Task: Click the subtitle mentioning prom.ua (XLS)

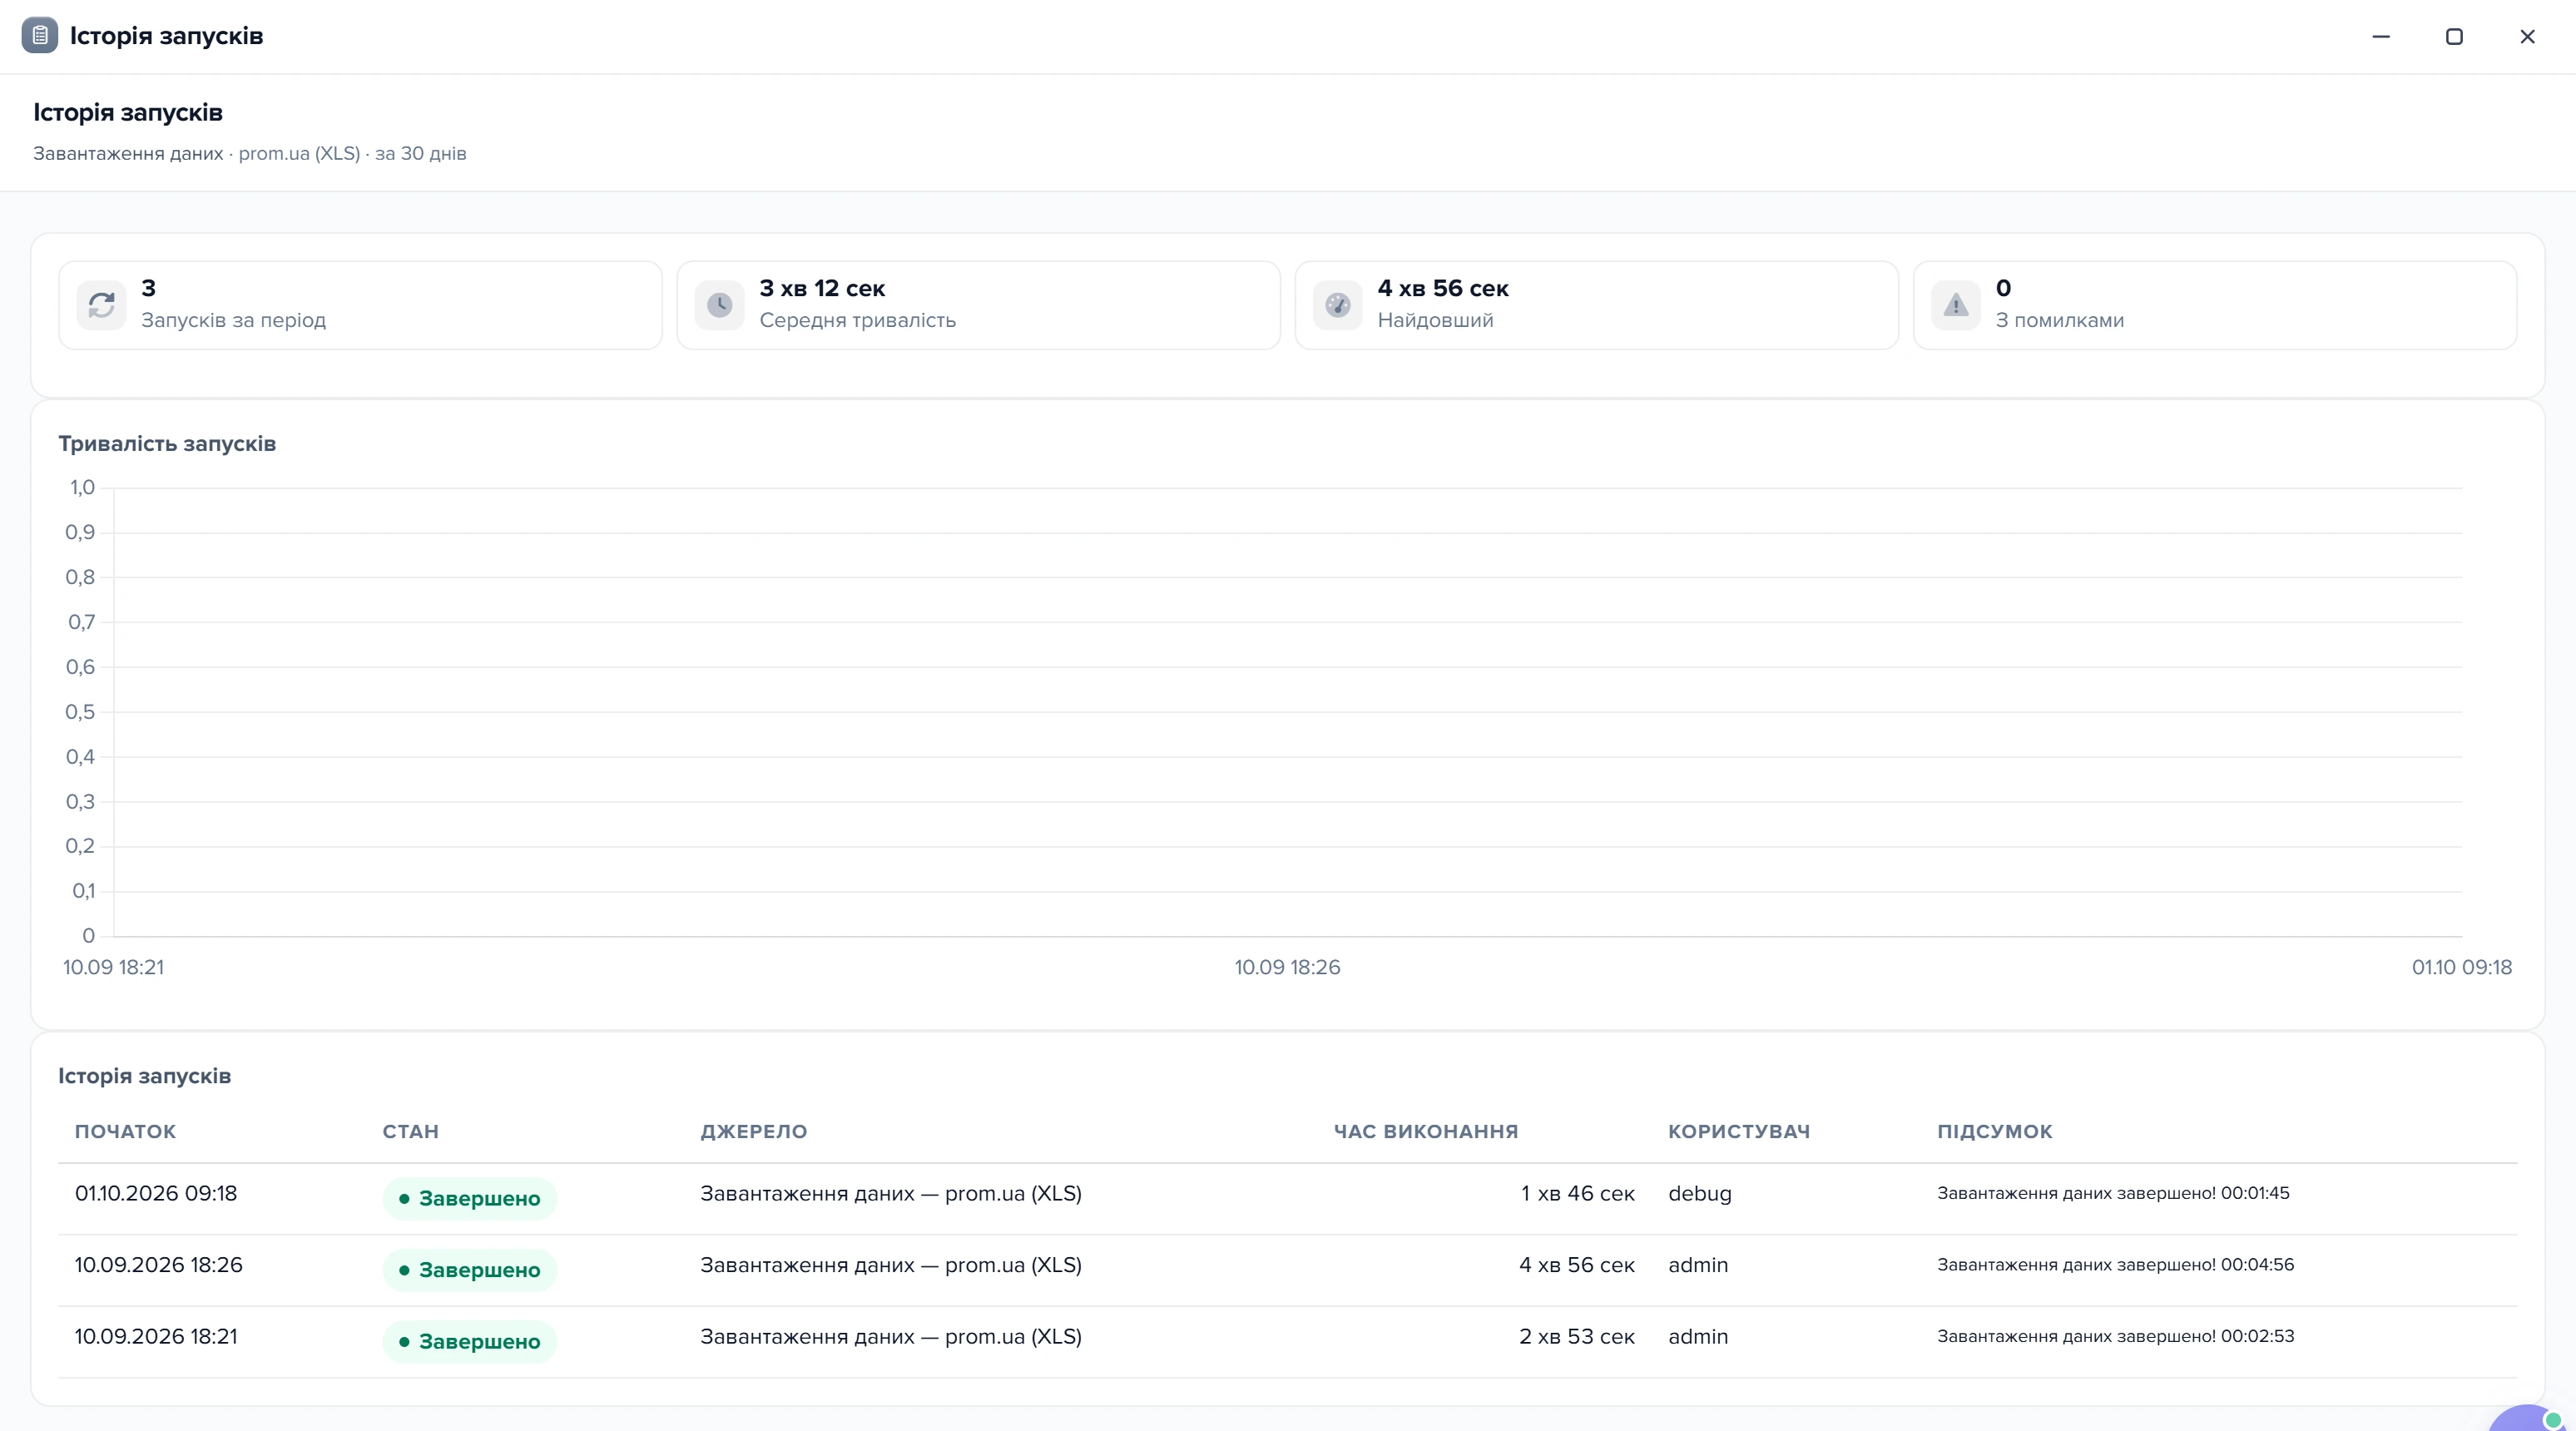Action: [x=250, y=153]
